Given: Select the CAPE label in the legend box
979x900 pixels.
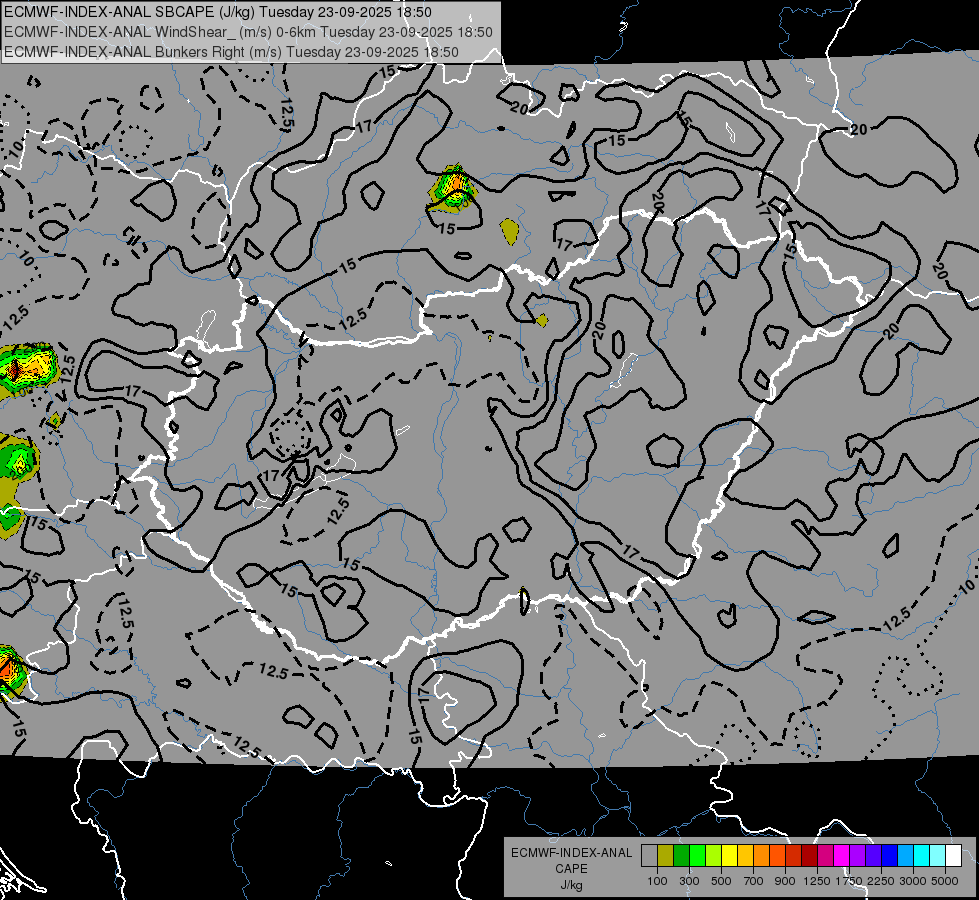Looking at the screenshot, I should (x=571, y=869).
